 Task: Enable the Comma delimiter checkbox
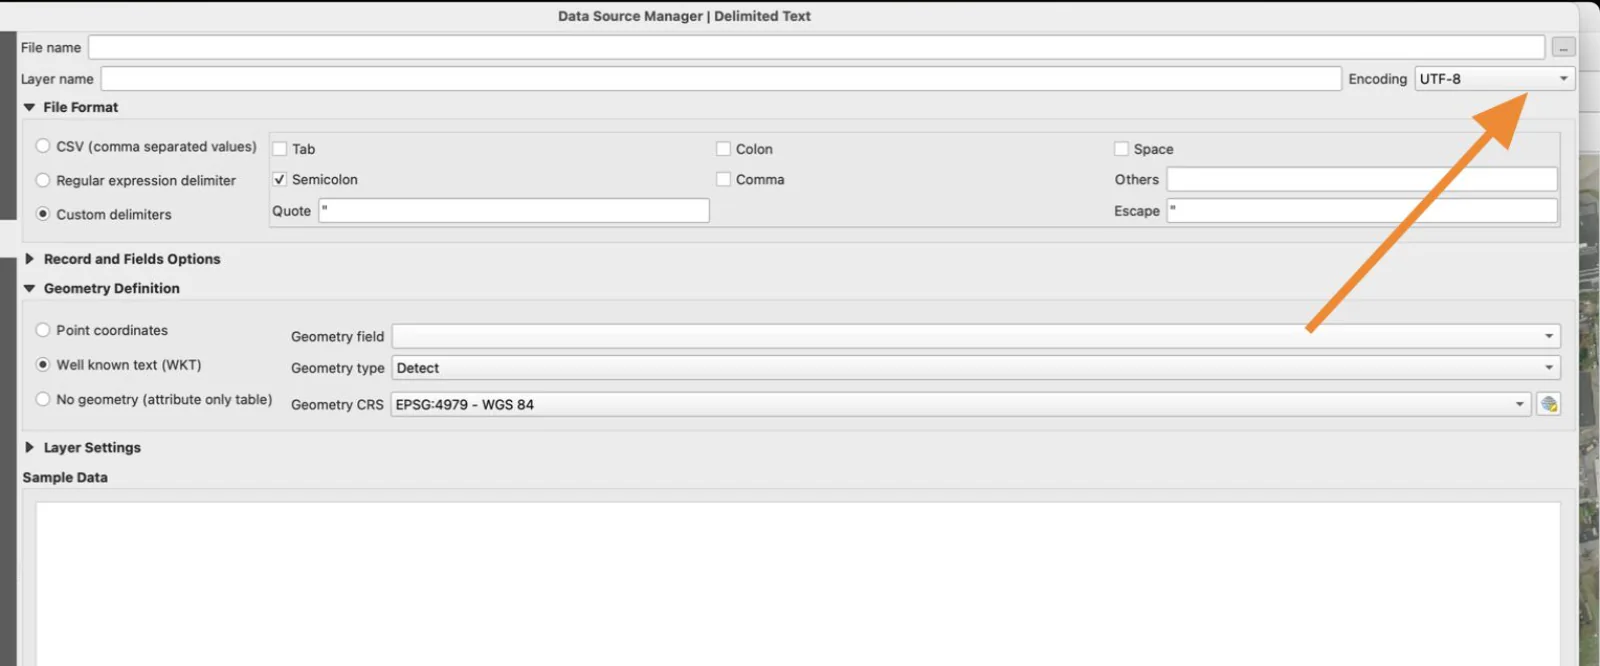point(723,179)
